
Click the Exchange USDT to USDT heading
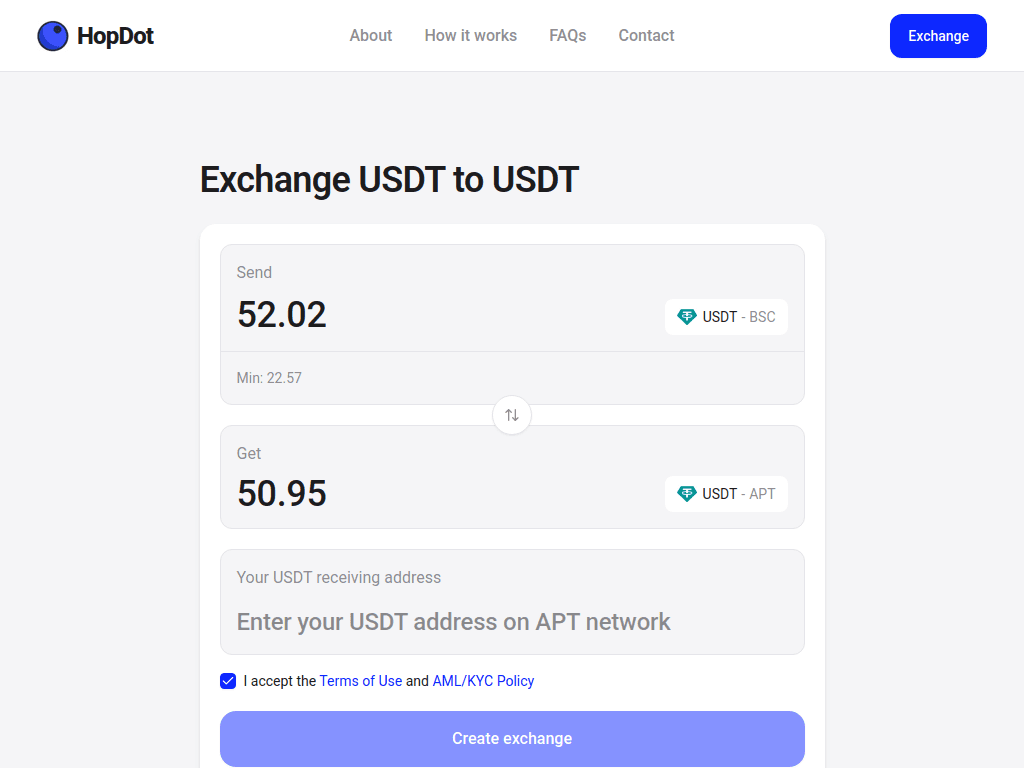click(x=390, y=180)
